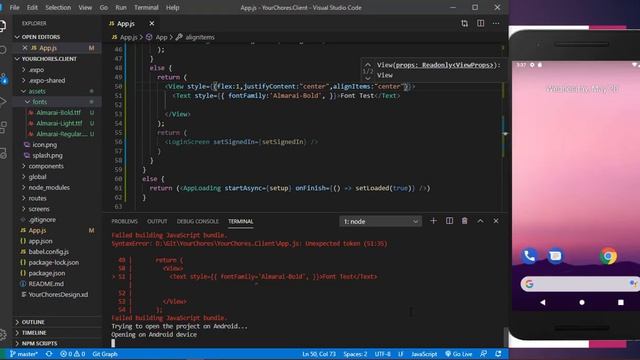The height and width of the screenshot is (360, 640).
Task: Expand the Outline section
Action: (x=57, y=322)
